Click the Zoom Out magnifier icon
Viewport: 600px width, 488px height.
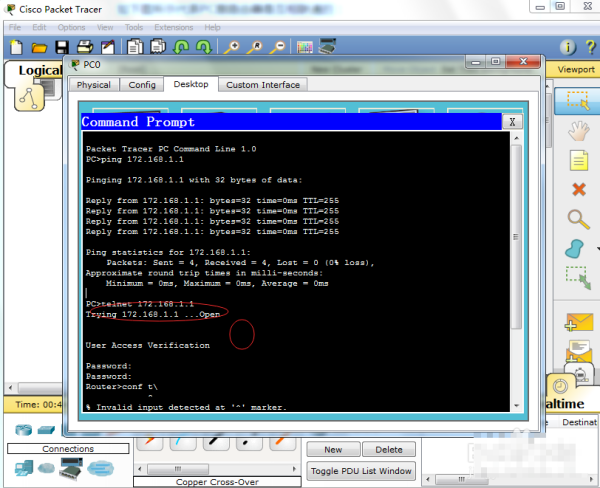click(277, 47)
